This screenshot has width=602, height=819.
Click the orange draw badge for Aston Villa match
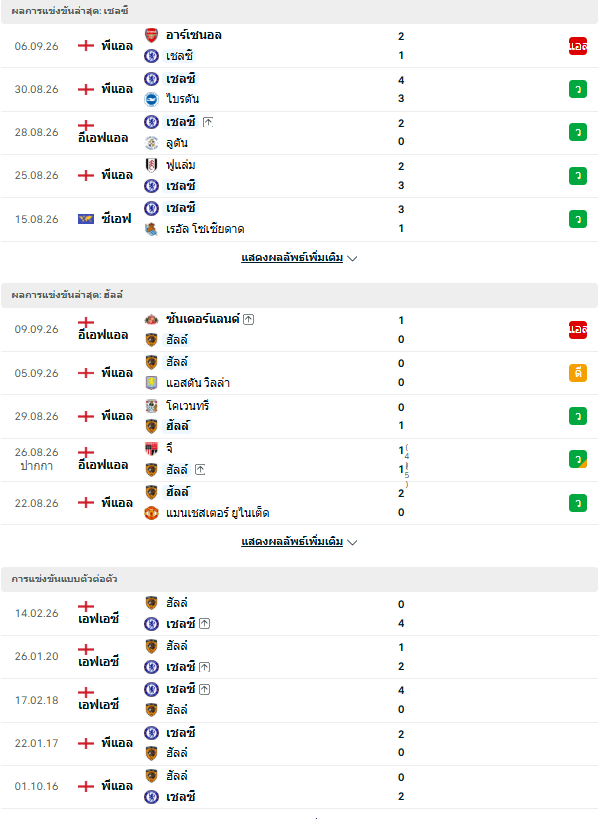tap(578, 373)
